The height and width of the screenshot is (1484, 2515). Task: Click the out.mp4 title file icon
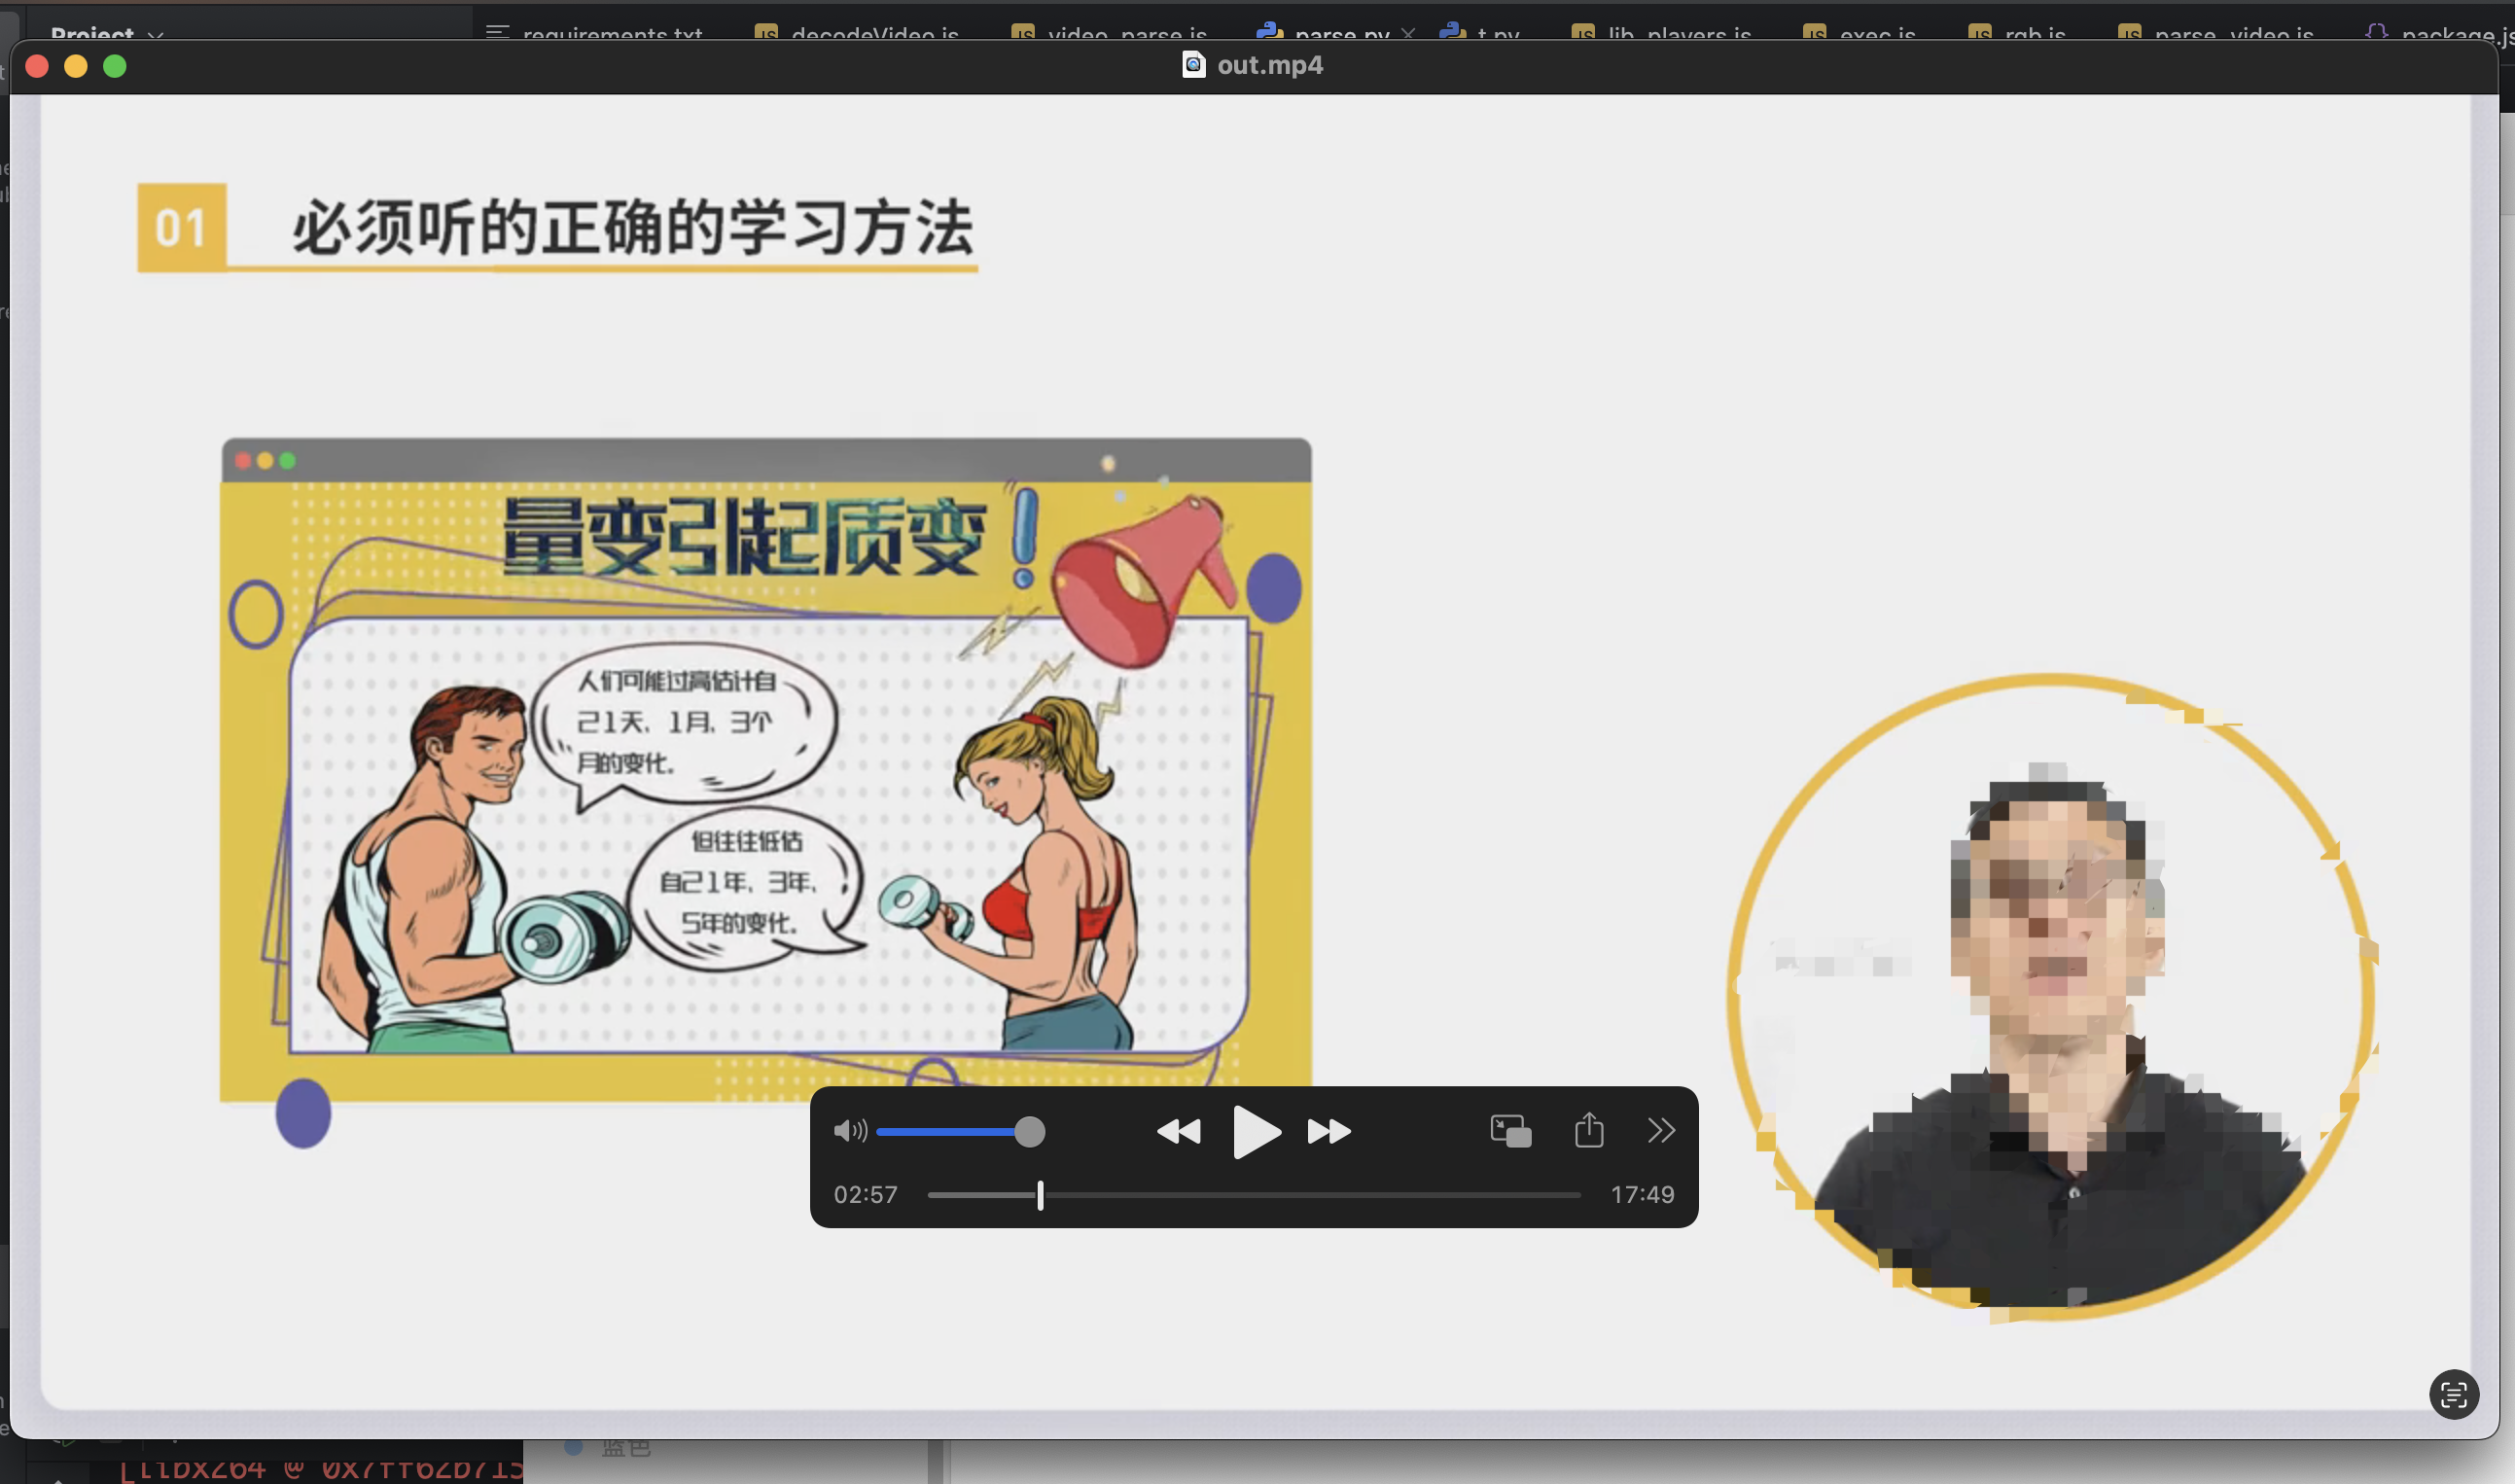pyautogui.click(x=1193, y=65)
